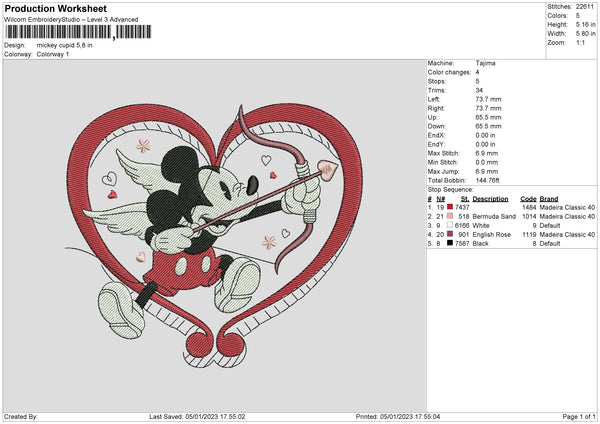Click the 'Bermuda Sand' description

pos(494,217)
